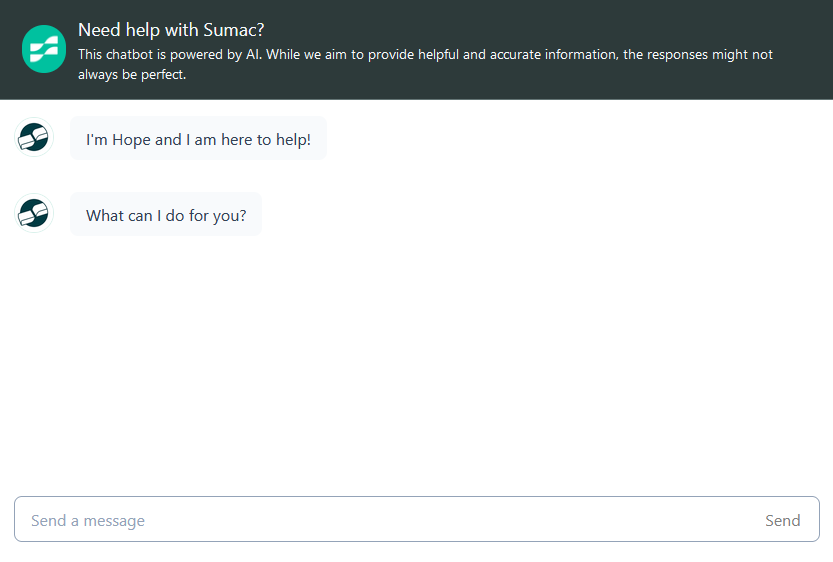Focus the "Send a message" input field
The image size is (833, 562).
(x=390, y=520)
